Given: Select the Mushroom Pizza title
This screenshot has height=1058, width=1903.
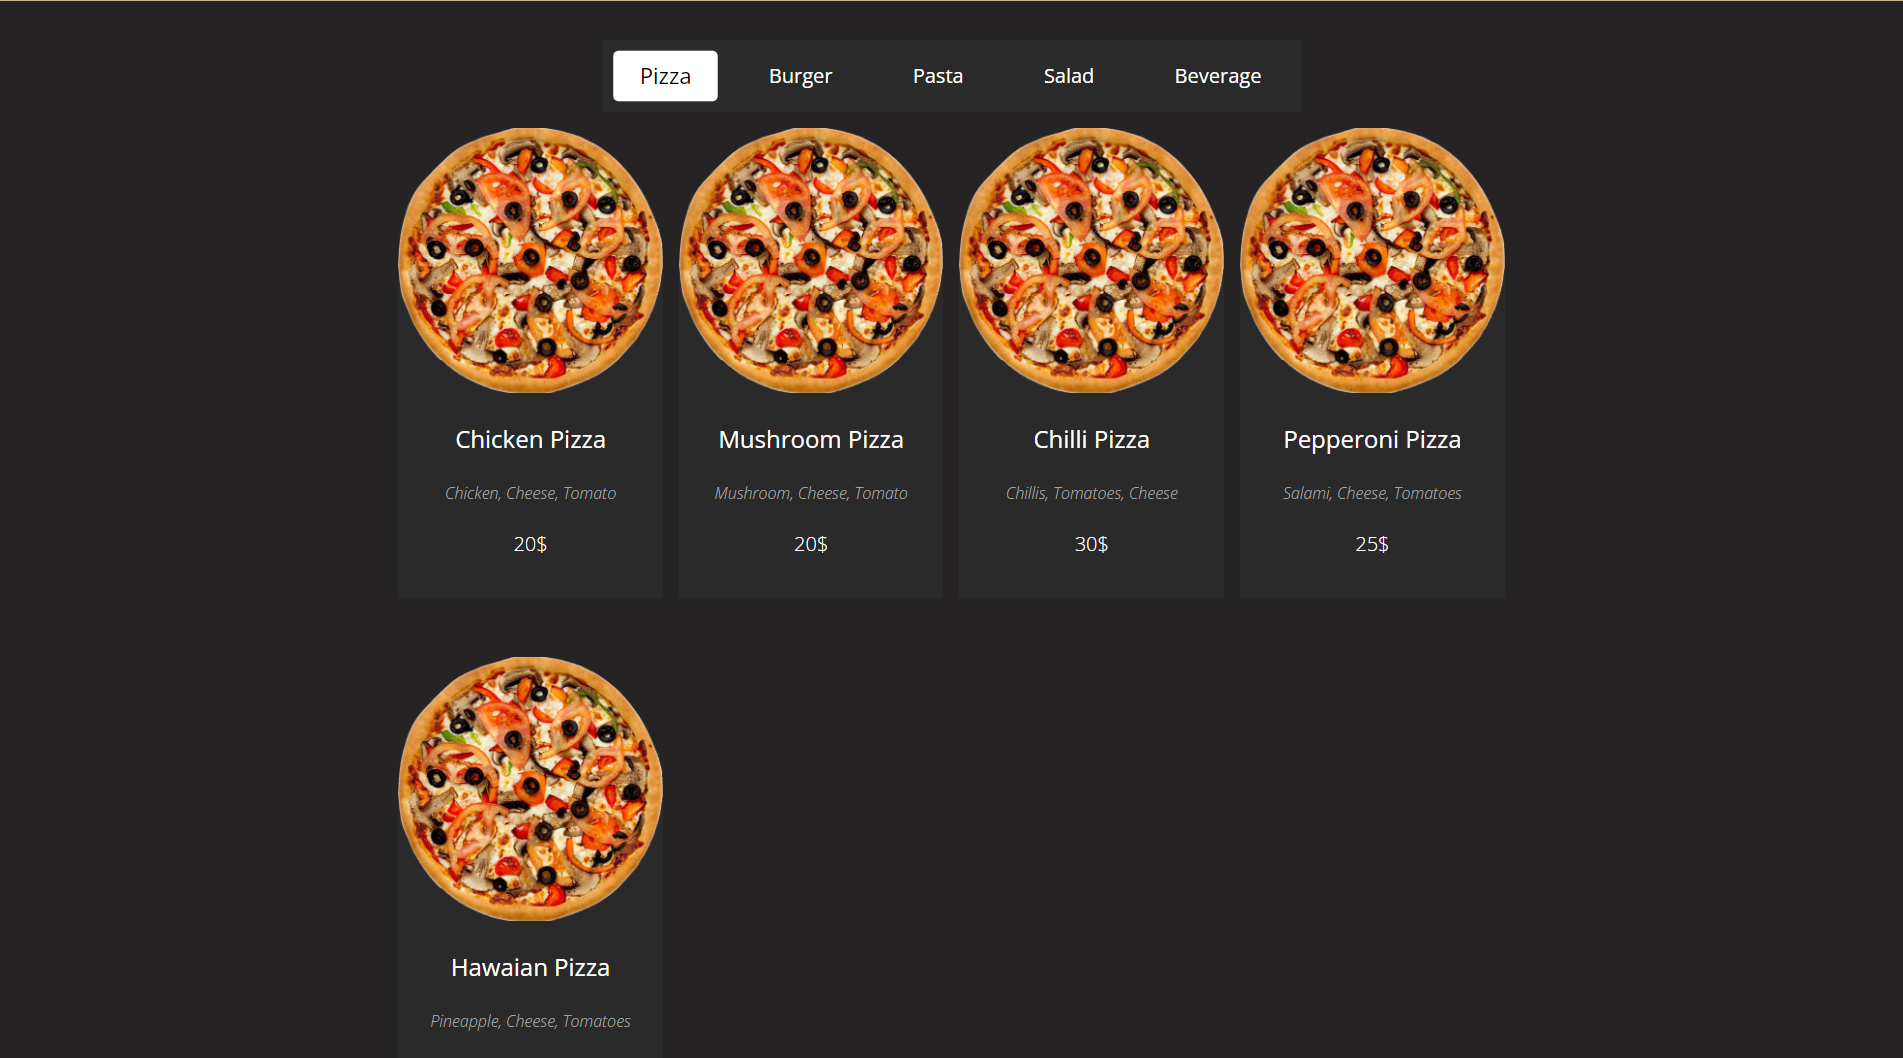Looking at the screenshot, I should (810, 439).
